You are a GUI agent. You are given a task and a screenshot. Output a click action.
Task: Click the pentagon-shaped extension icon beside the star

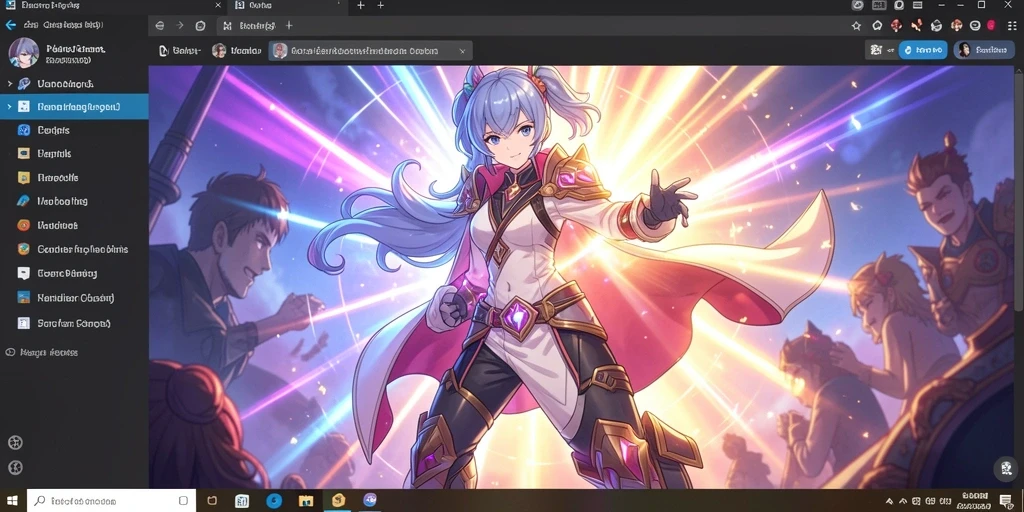pos(876,26)
